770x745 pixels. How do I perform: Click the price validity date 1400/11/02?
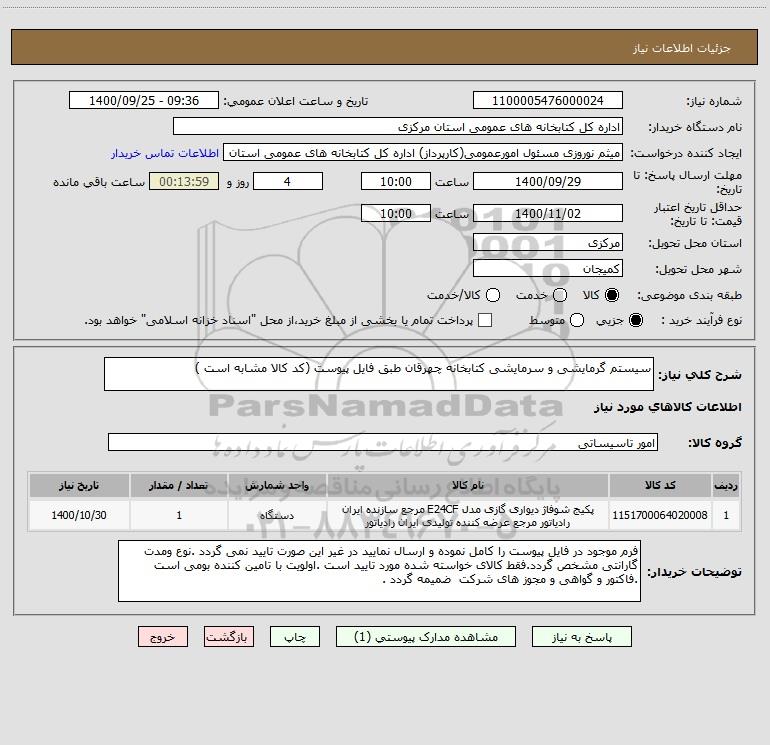[548, 213]
